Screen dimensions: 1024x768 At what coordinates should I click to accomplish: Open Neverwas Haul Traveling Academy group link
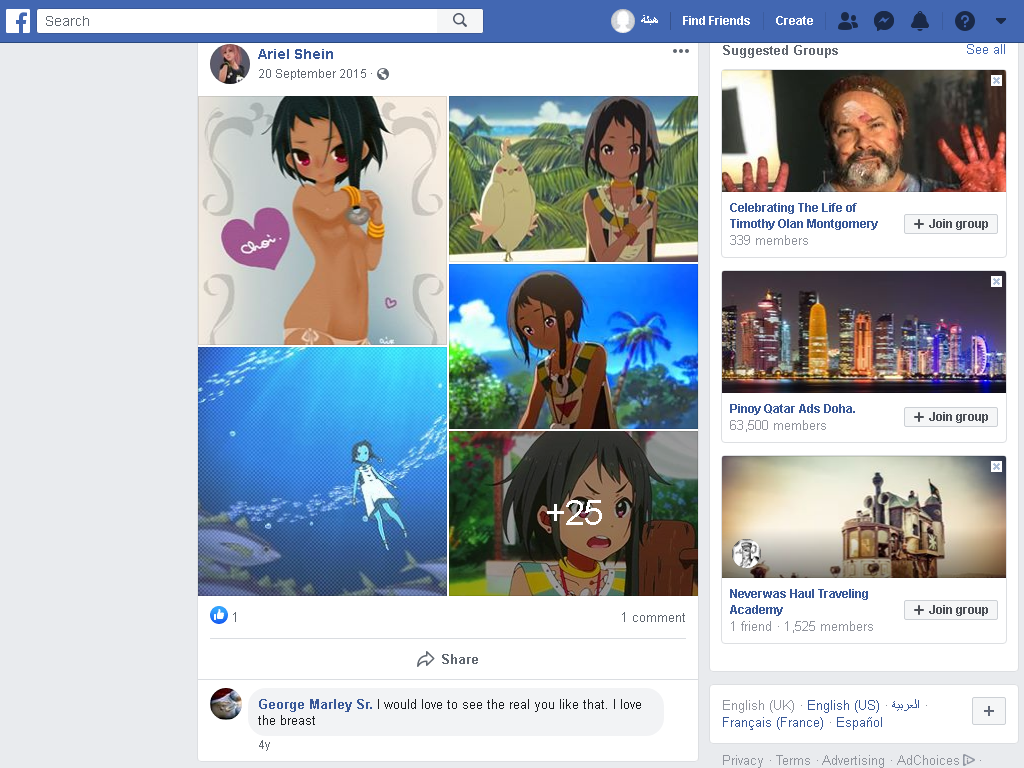click(799, 601)
